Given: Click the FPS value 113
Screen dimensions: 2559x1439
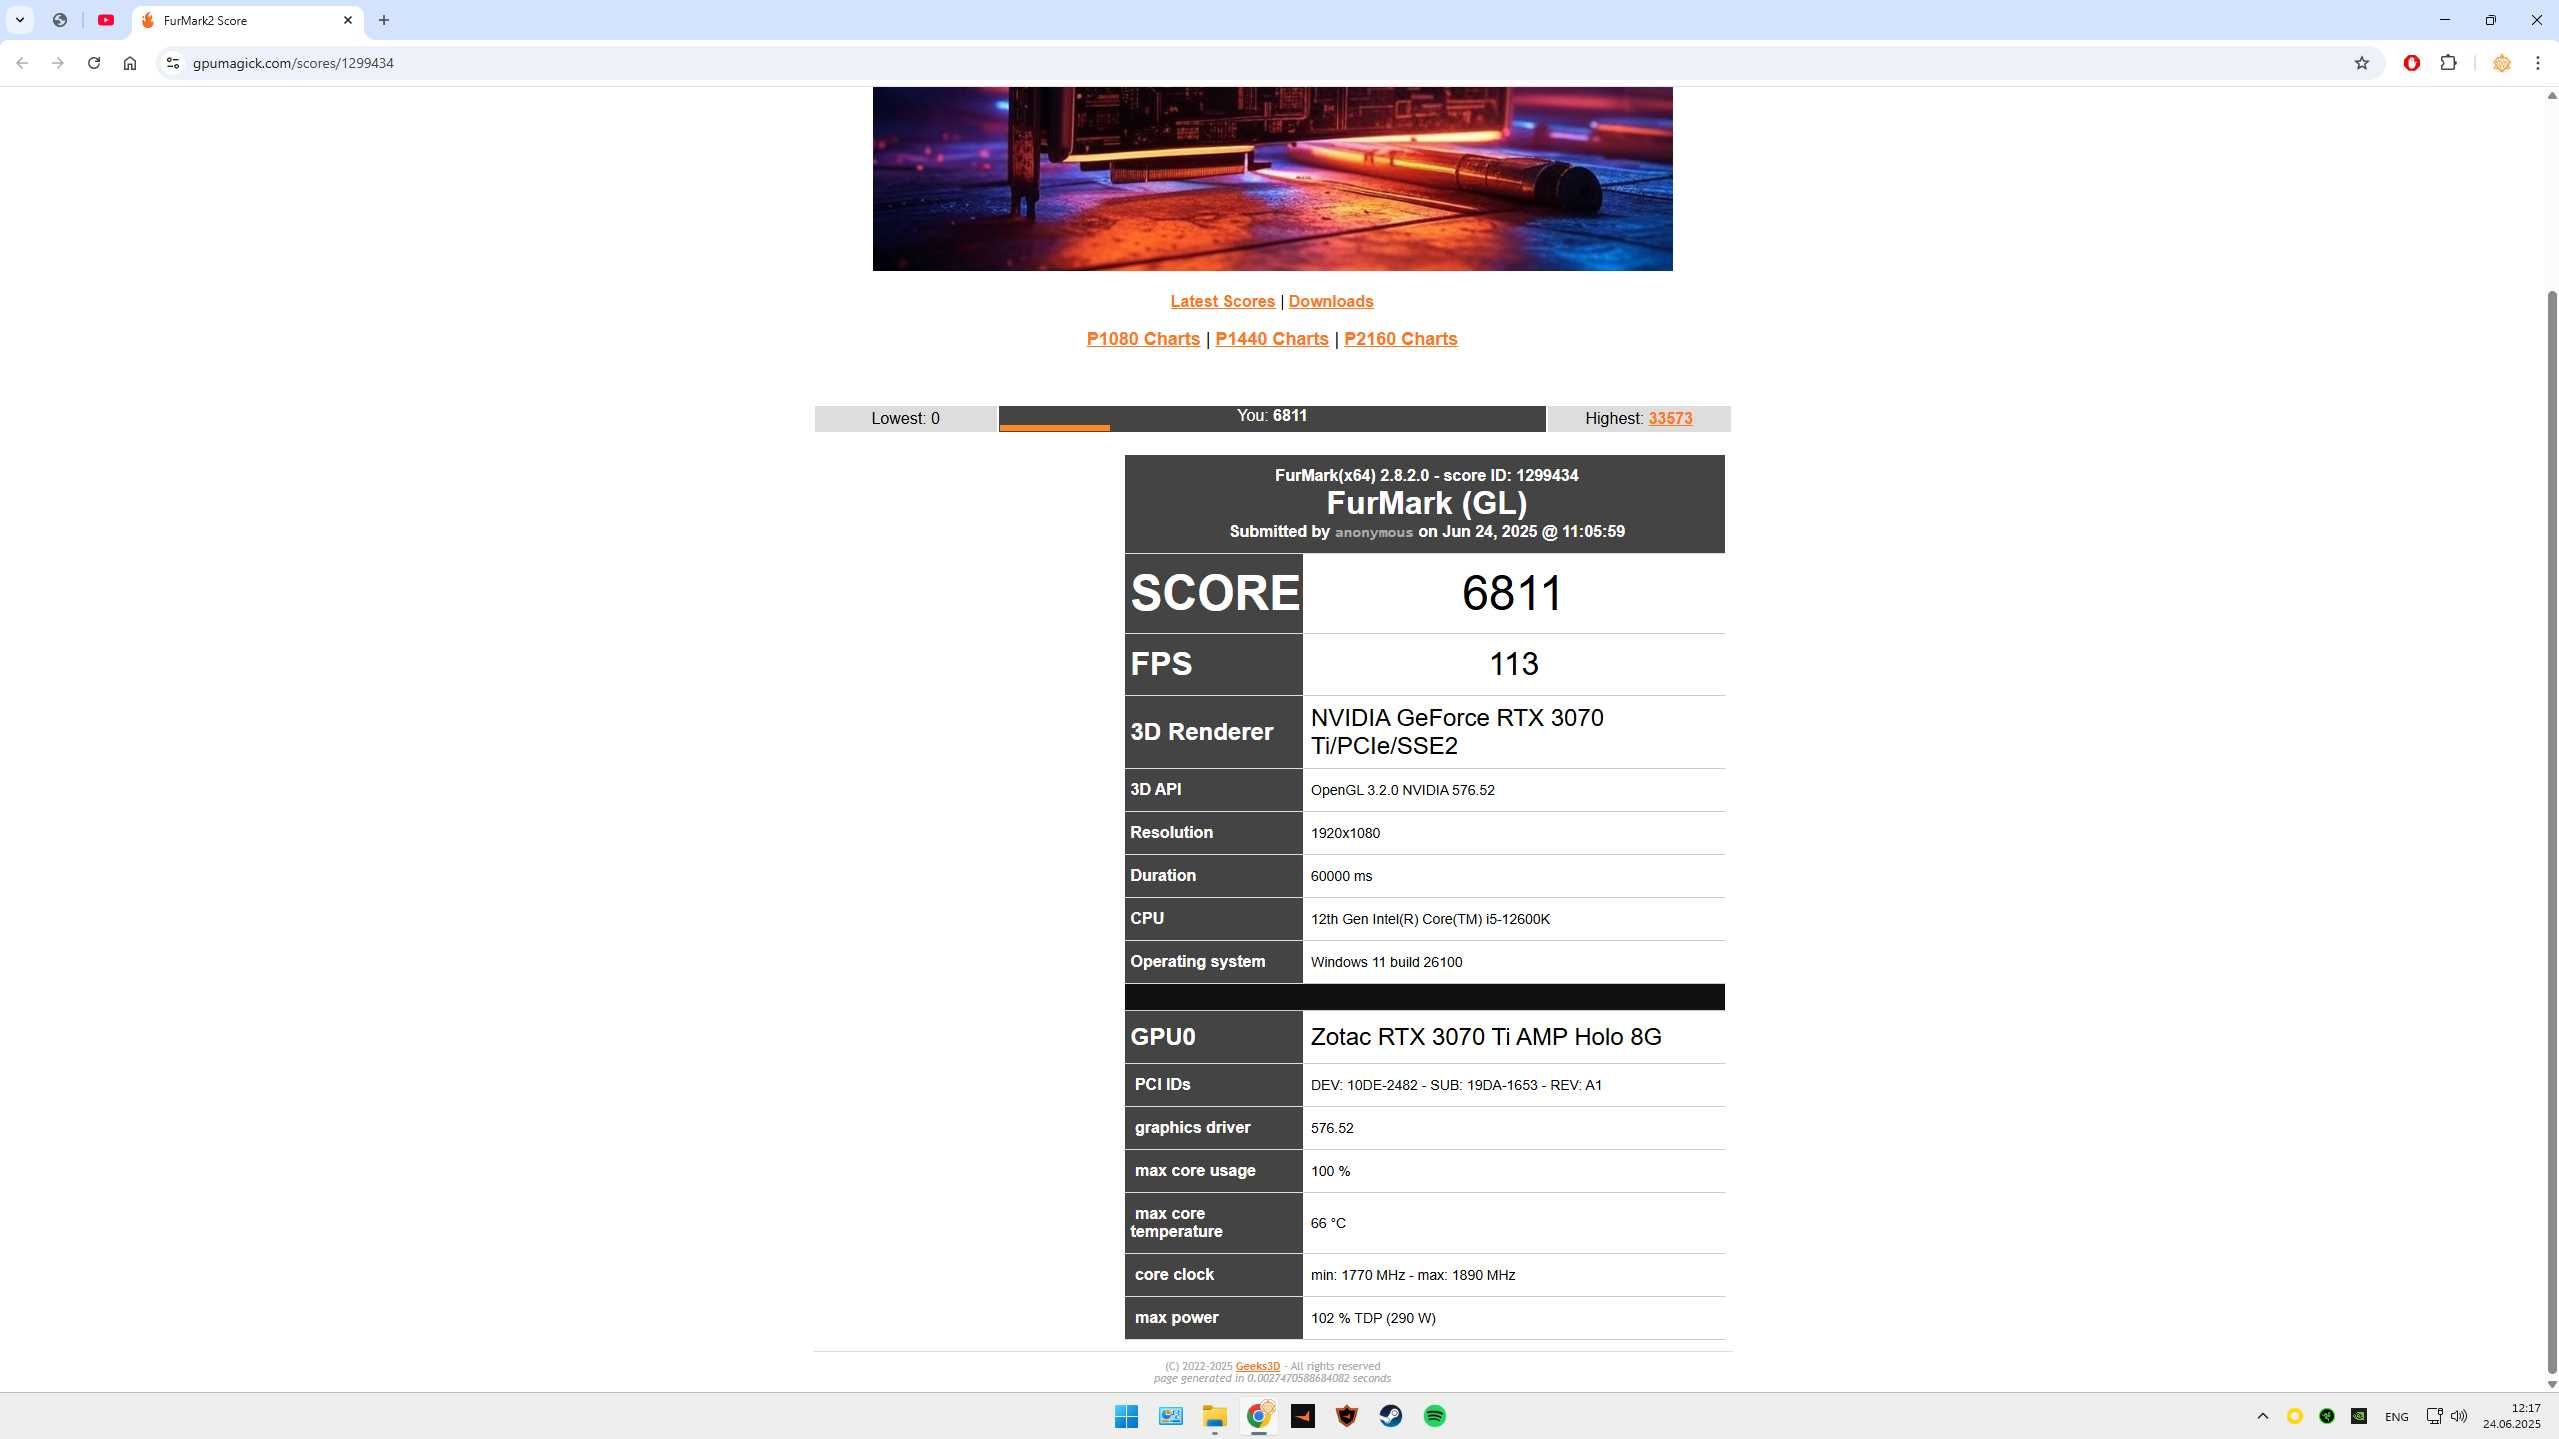Looking at the screenshot, I should (1513, 664).
